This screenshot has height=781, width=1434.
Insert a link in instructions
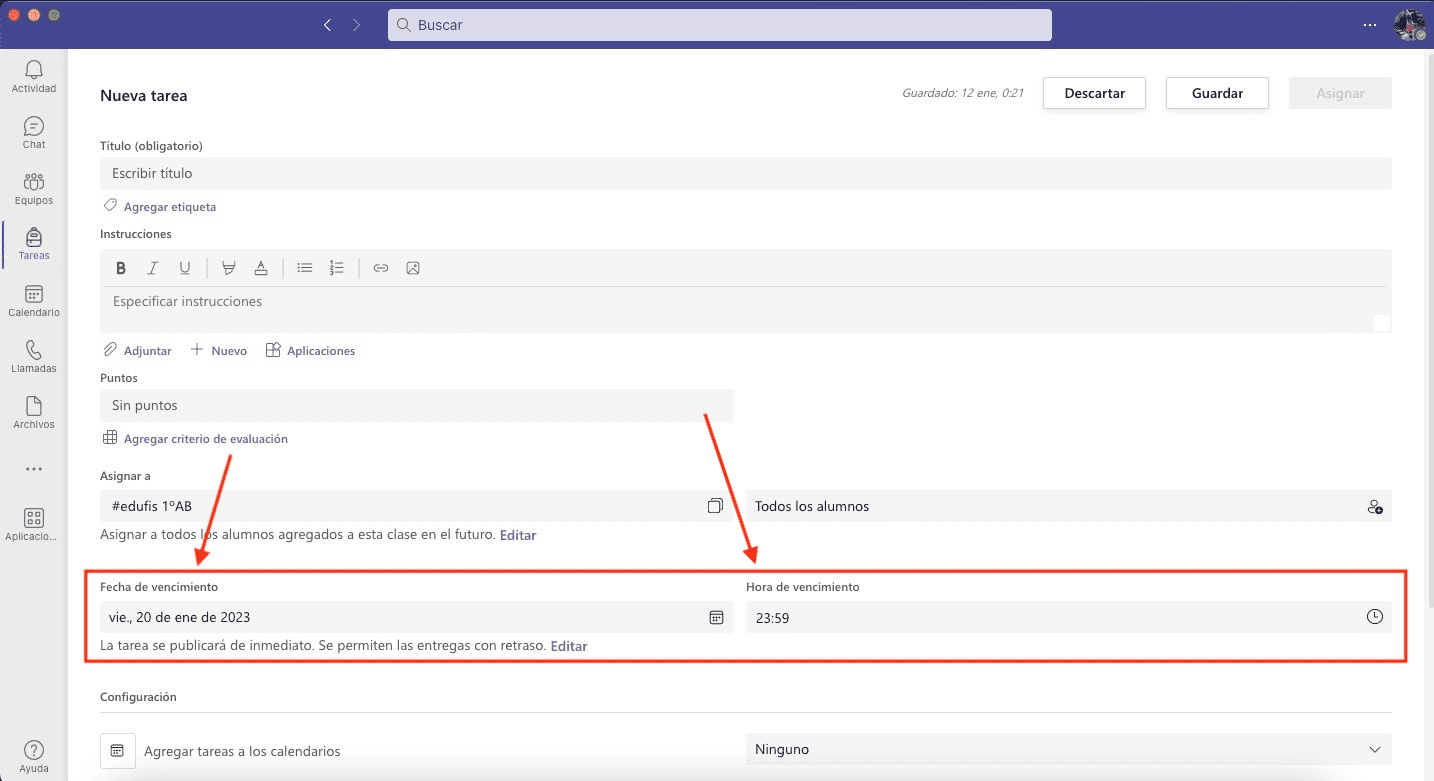pyautogui.click(x=380, y=268)
